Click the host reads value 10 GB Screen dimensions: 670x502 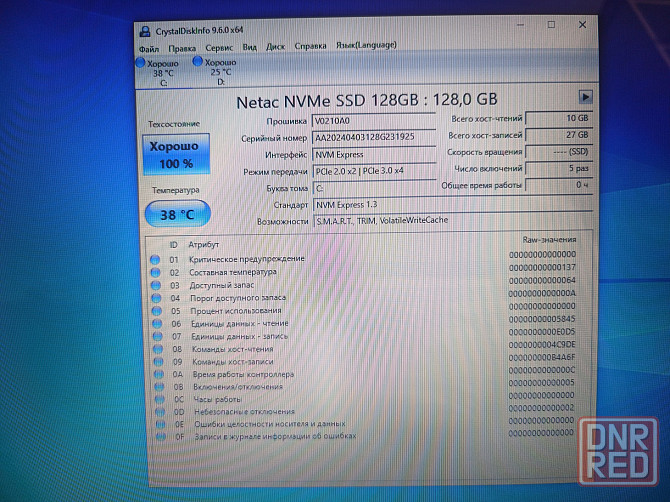(558, 118)
